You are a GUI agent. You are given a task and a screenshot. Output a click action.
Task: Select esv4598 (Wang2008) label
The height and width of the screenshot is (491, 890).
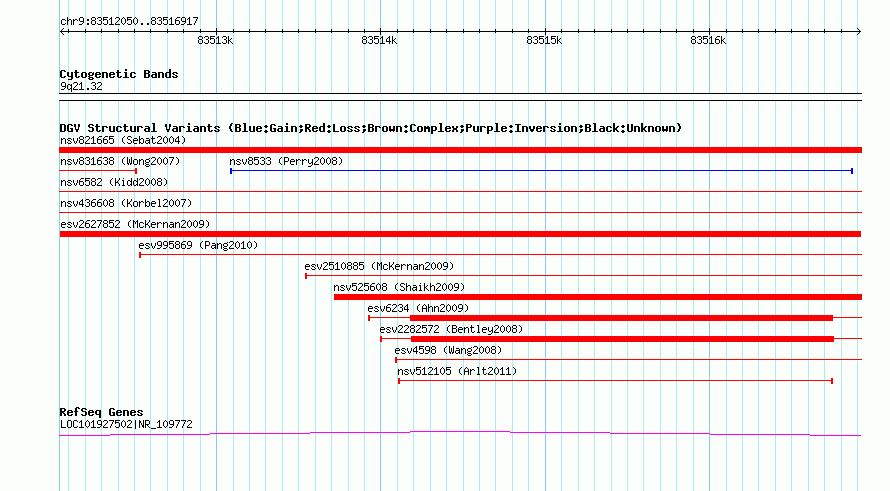tap(448, 350)
